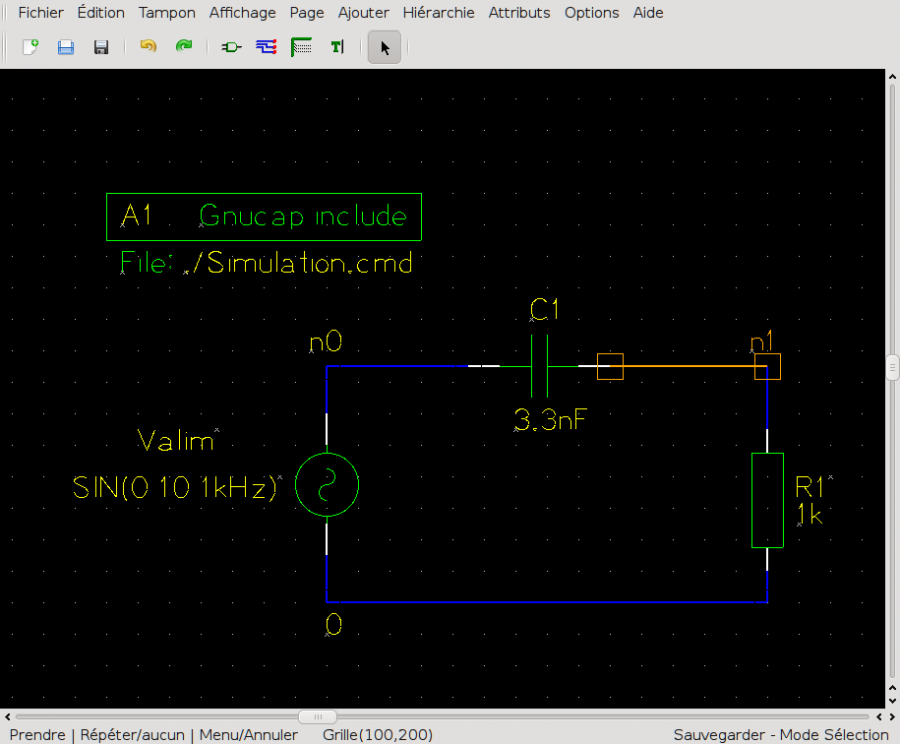Open the Édition menu
This screenshot has height=744, width=900.
(x=101, y=13)
